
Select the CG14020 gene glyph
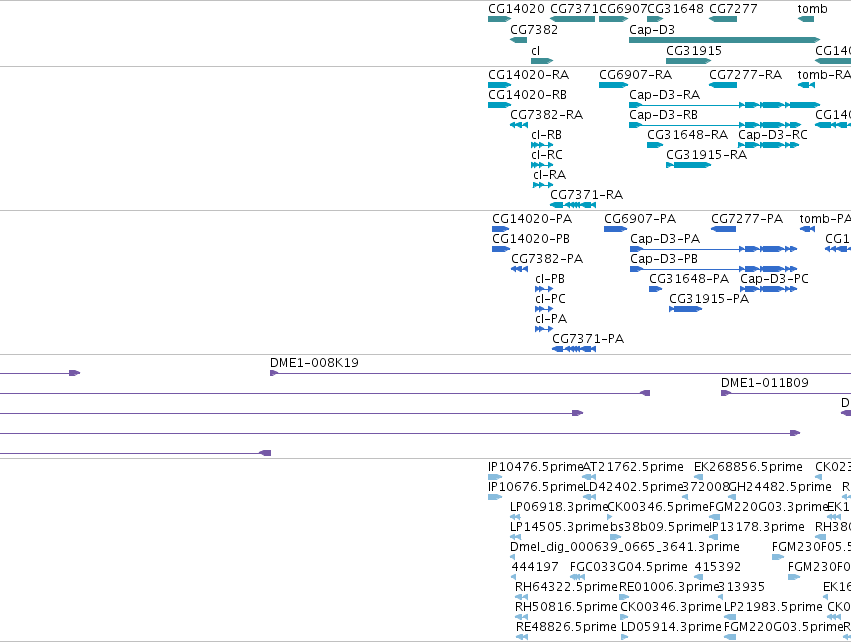(x=499, y=20)
